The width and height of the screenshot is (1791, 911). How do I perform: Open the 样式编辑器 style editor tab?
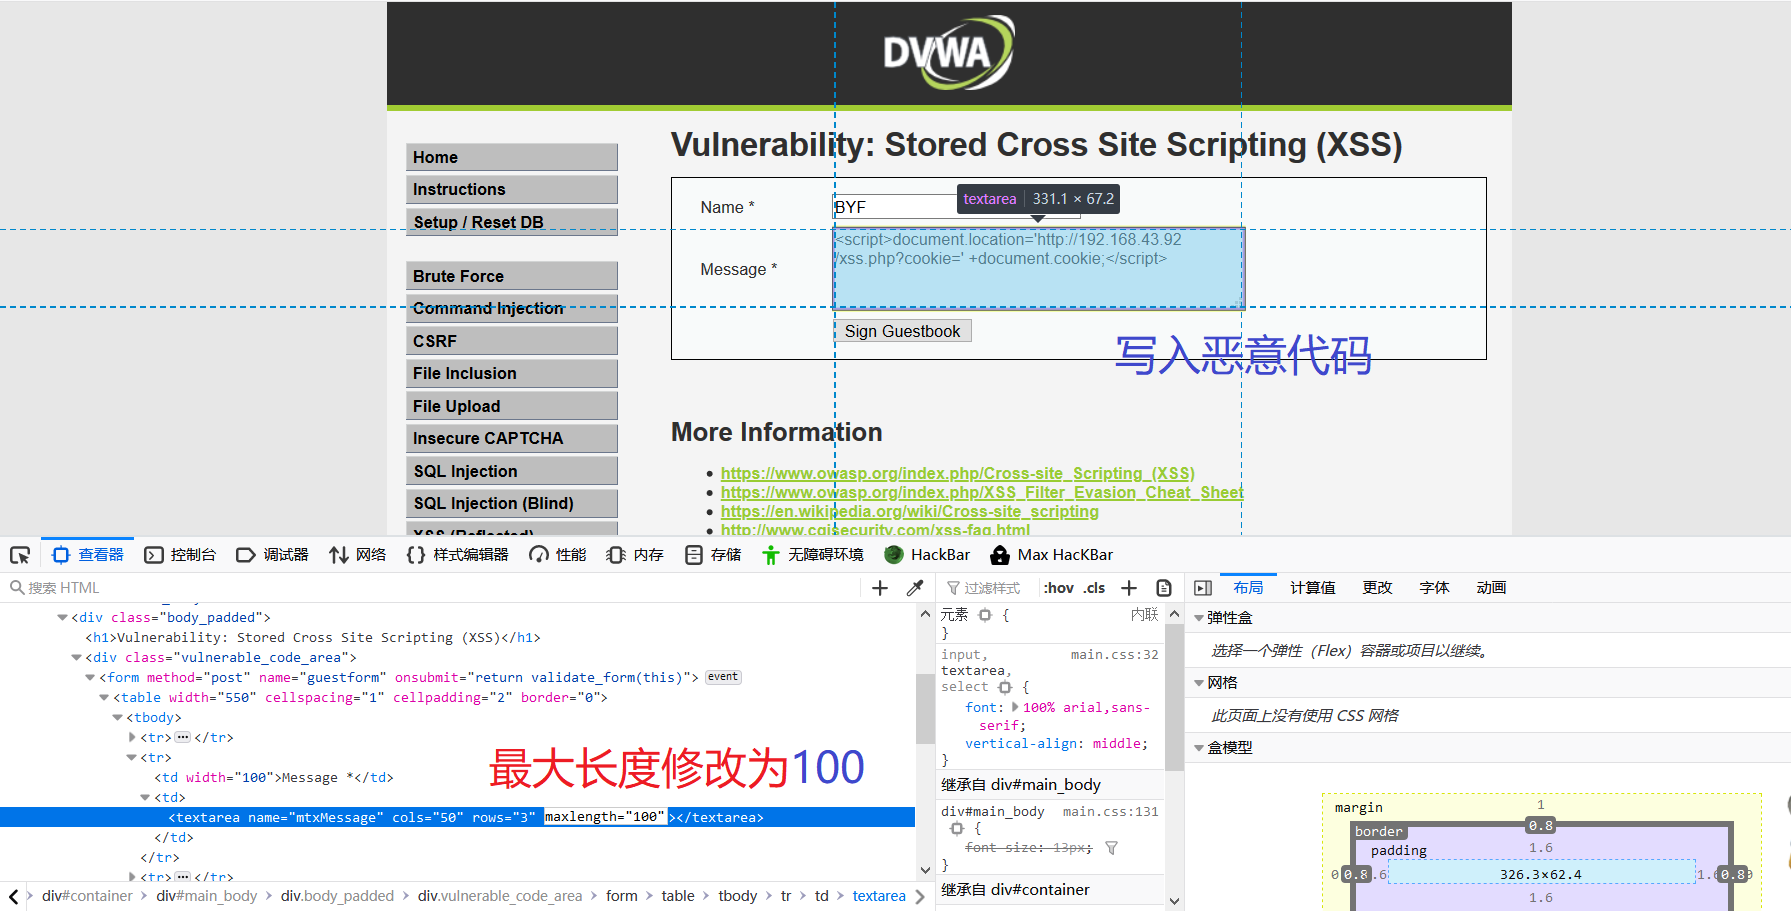[458, 555]
